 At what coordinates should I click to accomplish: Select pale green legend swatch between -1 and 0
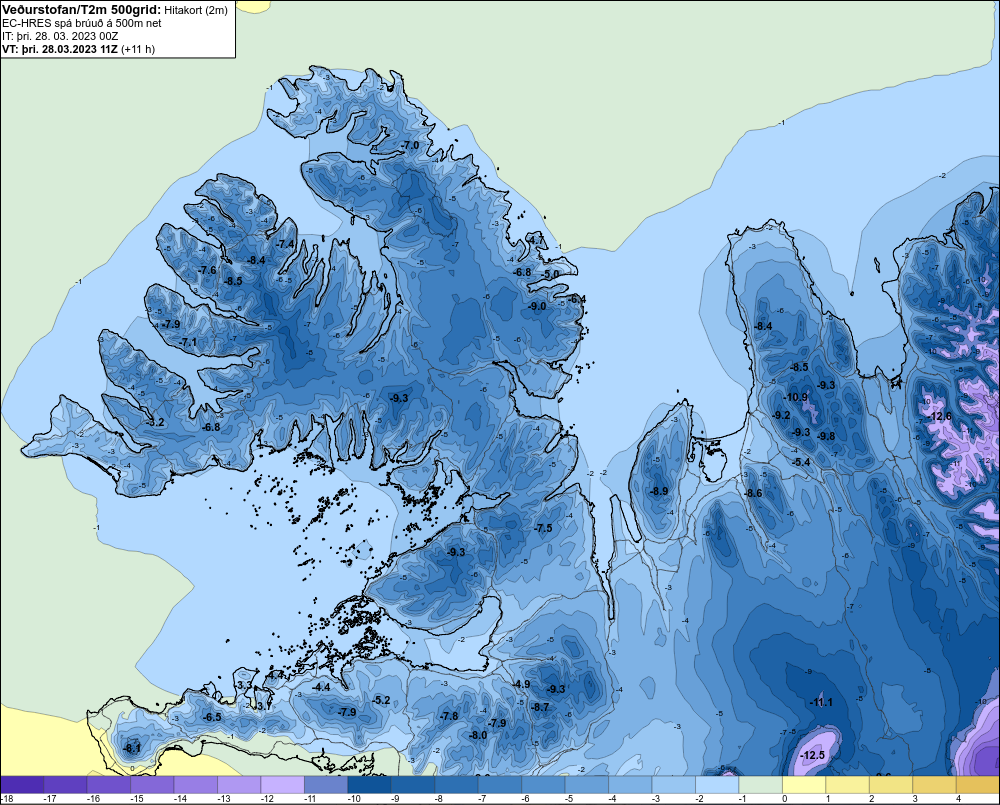(760, 785)
